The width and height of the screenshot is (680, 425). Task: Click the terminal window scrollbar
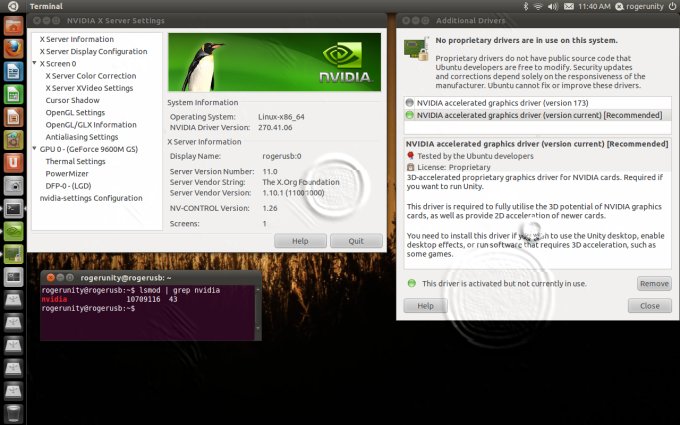tap(258, 309)
